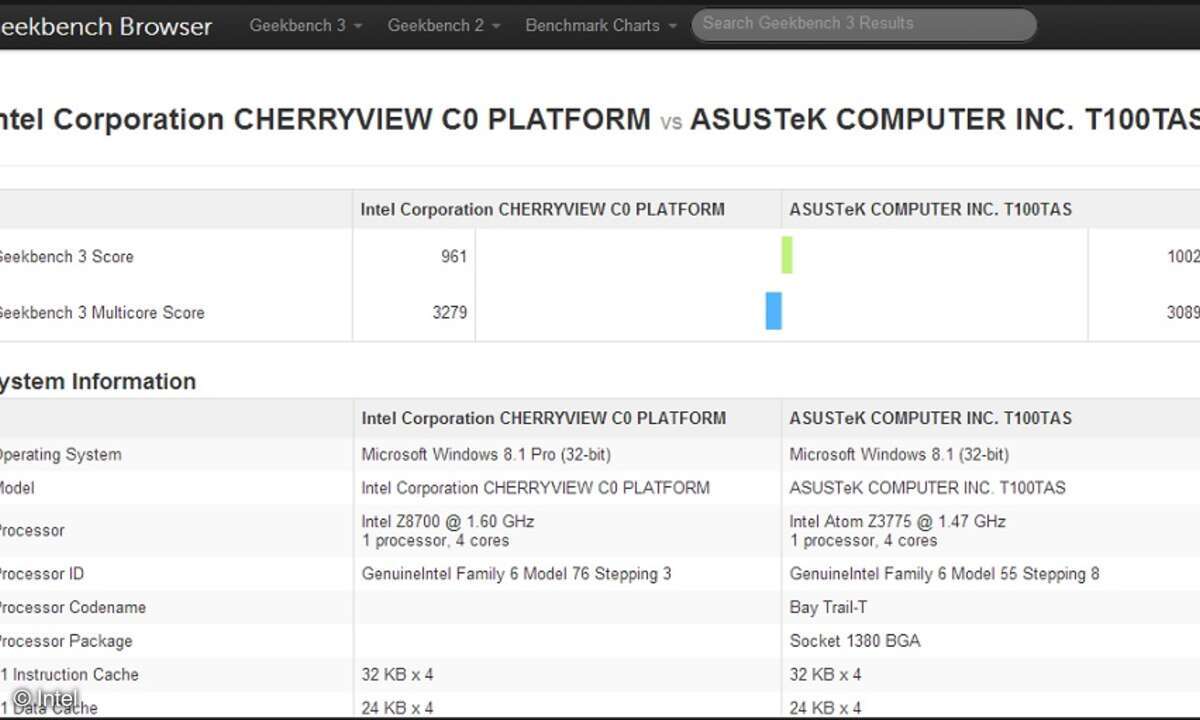Click the Intel Z8700 @ 1.60 GHz processor entry
The image size is (1200, 720).
[448, 521]
